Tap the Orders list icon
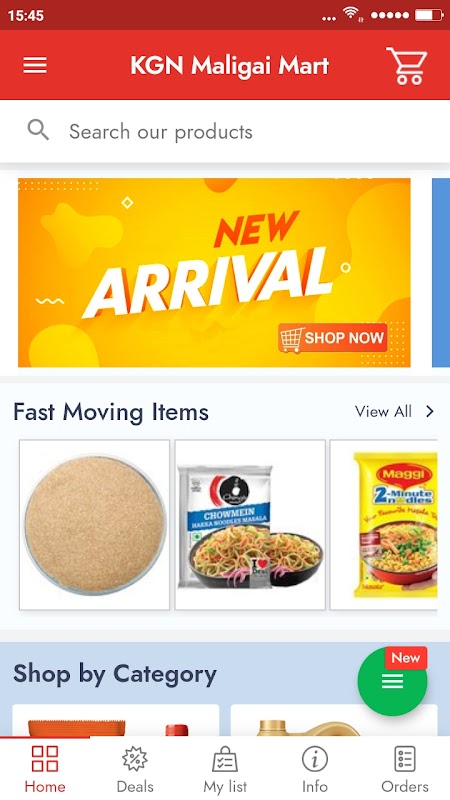The height and width of the screenshot is (800, 450). point(405,759)
